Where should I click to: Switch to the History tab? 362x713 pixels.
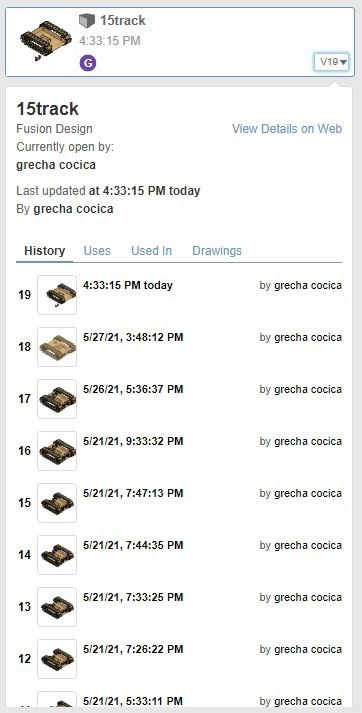click(45, 251)
